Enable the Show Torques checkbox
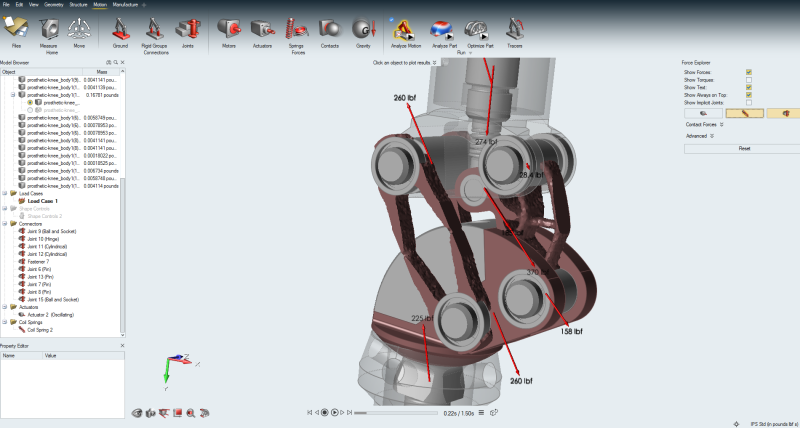The image size is (800, 428). [748, 80]
